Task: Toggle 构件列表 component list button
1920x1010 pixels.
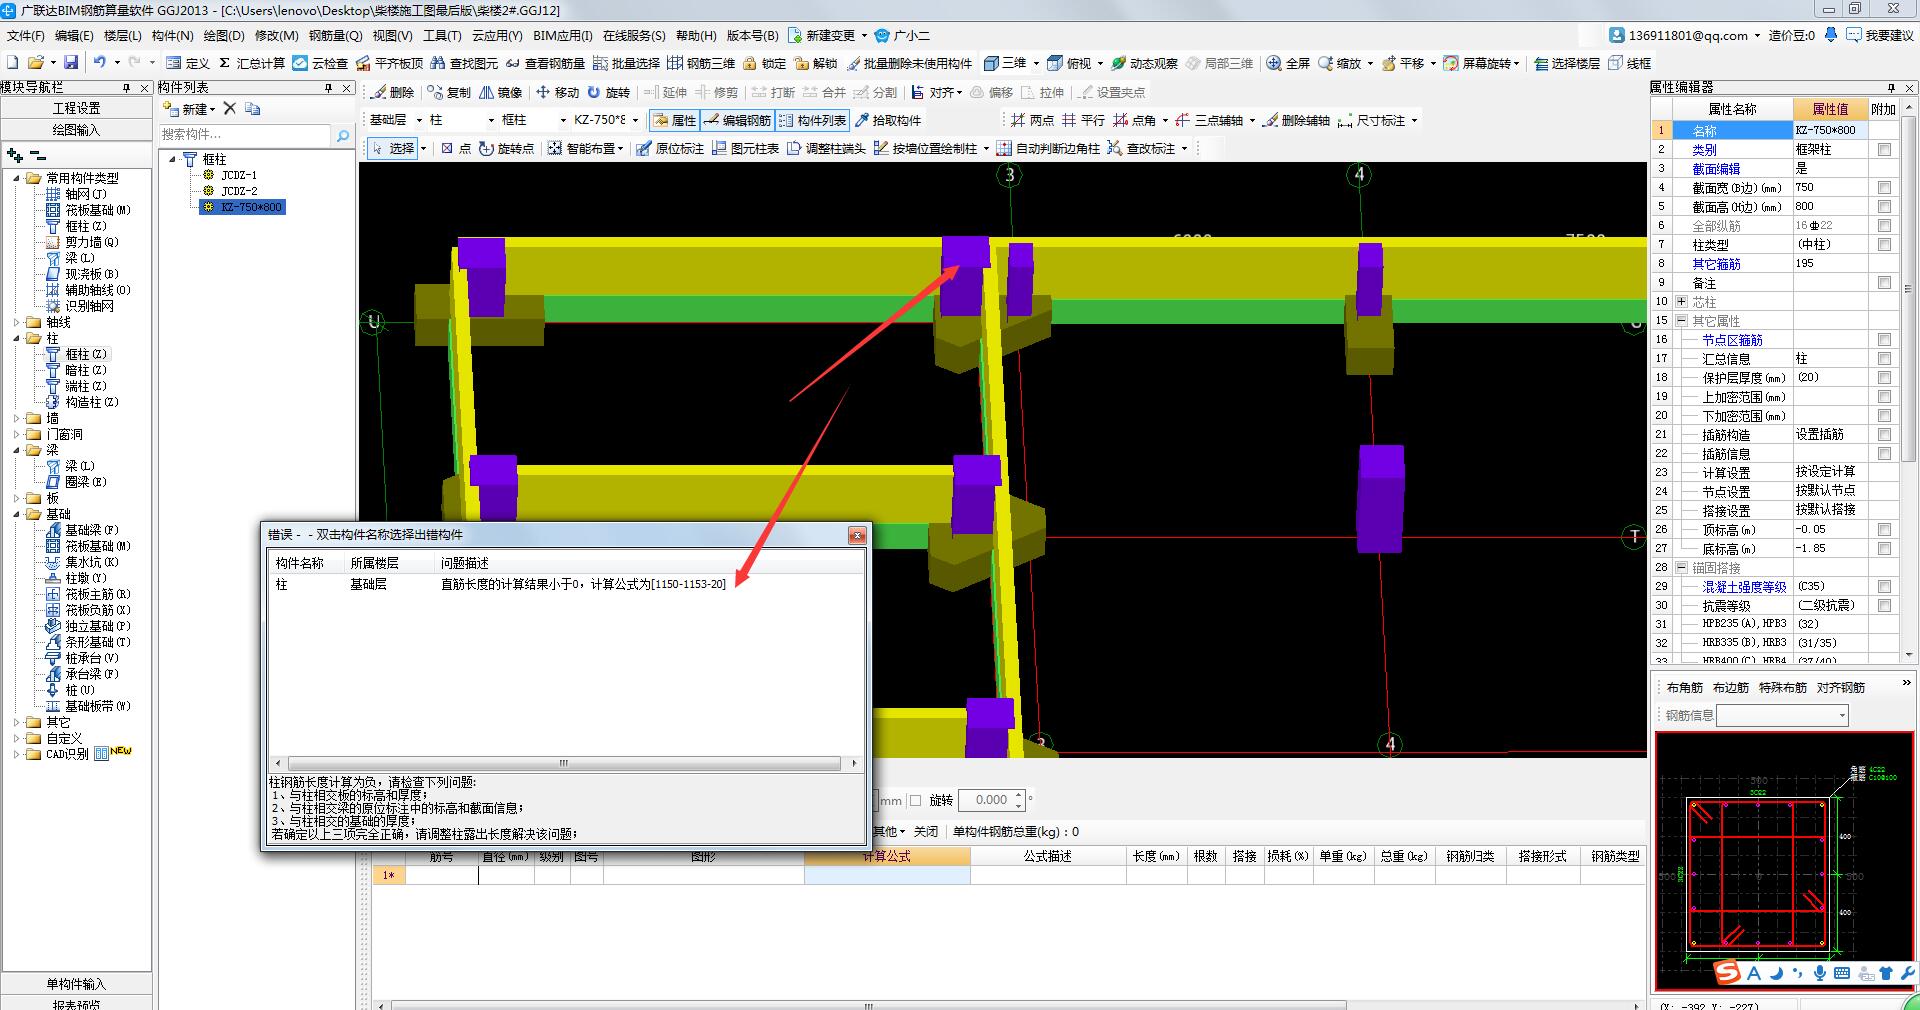Action: click(x=812, y=120)
